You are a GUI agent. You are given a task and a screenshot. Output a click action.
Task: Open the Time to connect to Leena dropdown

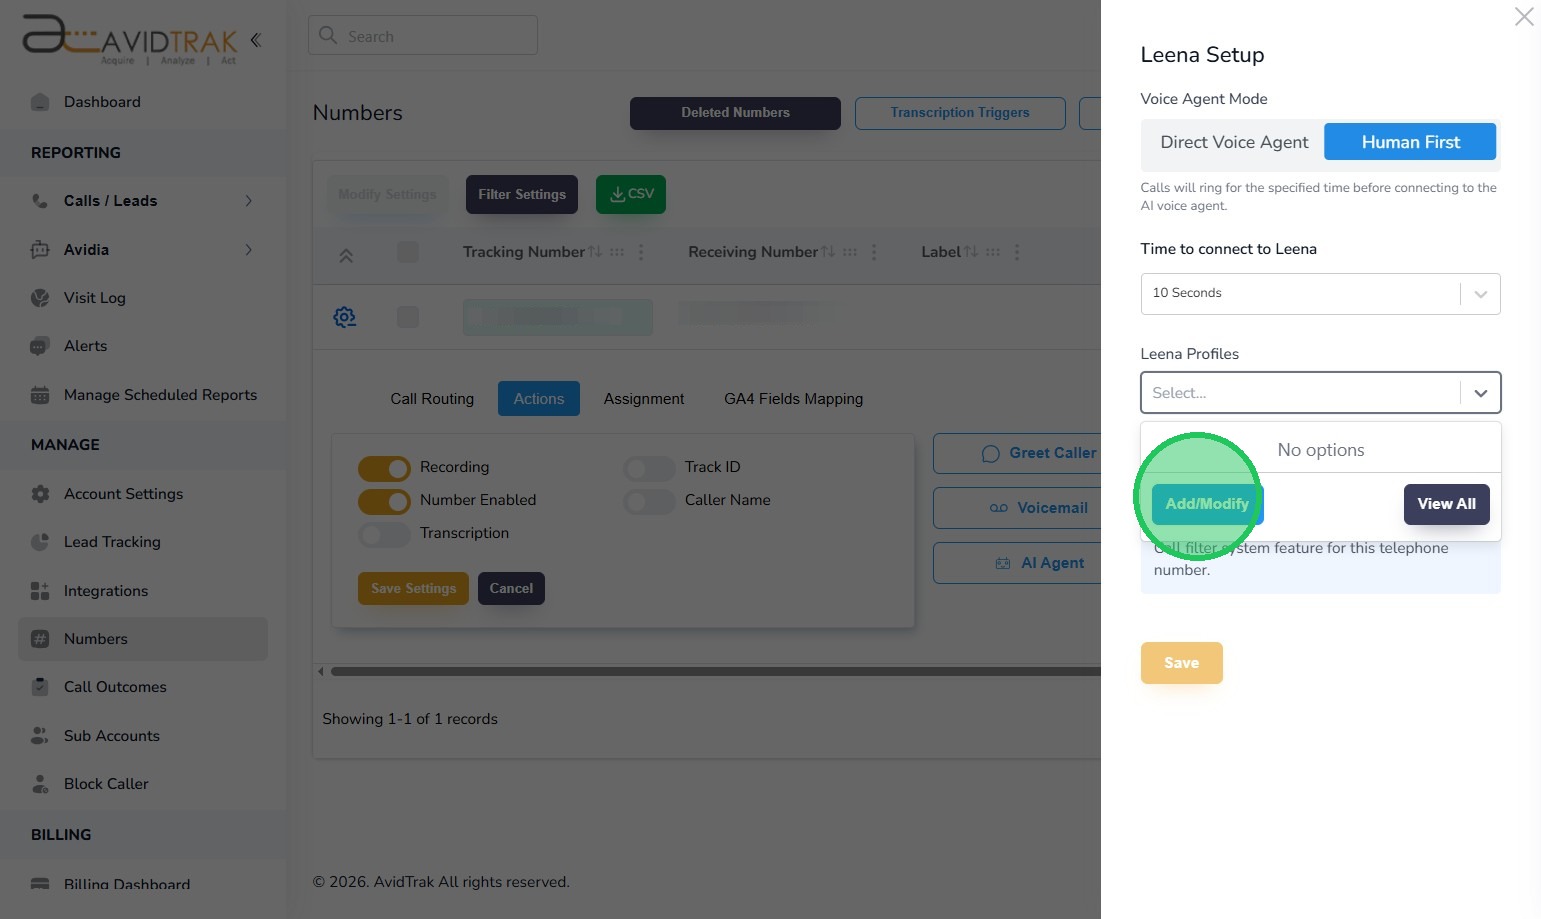pos(1320,294)
